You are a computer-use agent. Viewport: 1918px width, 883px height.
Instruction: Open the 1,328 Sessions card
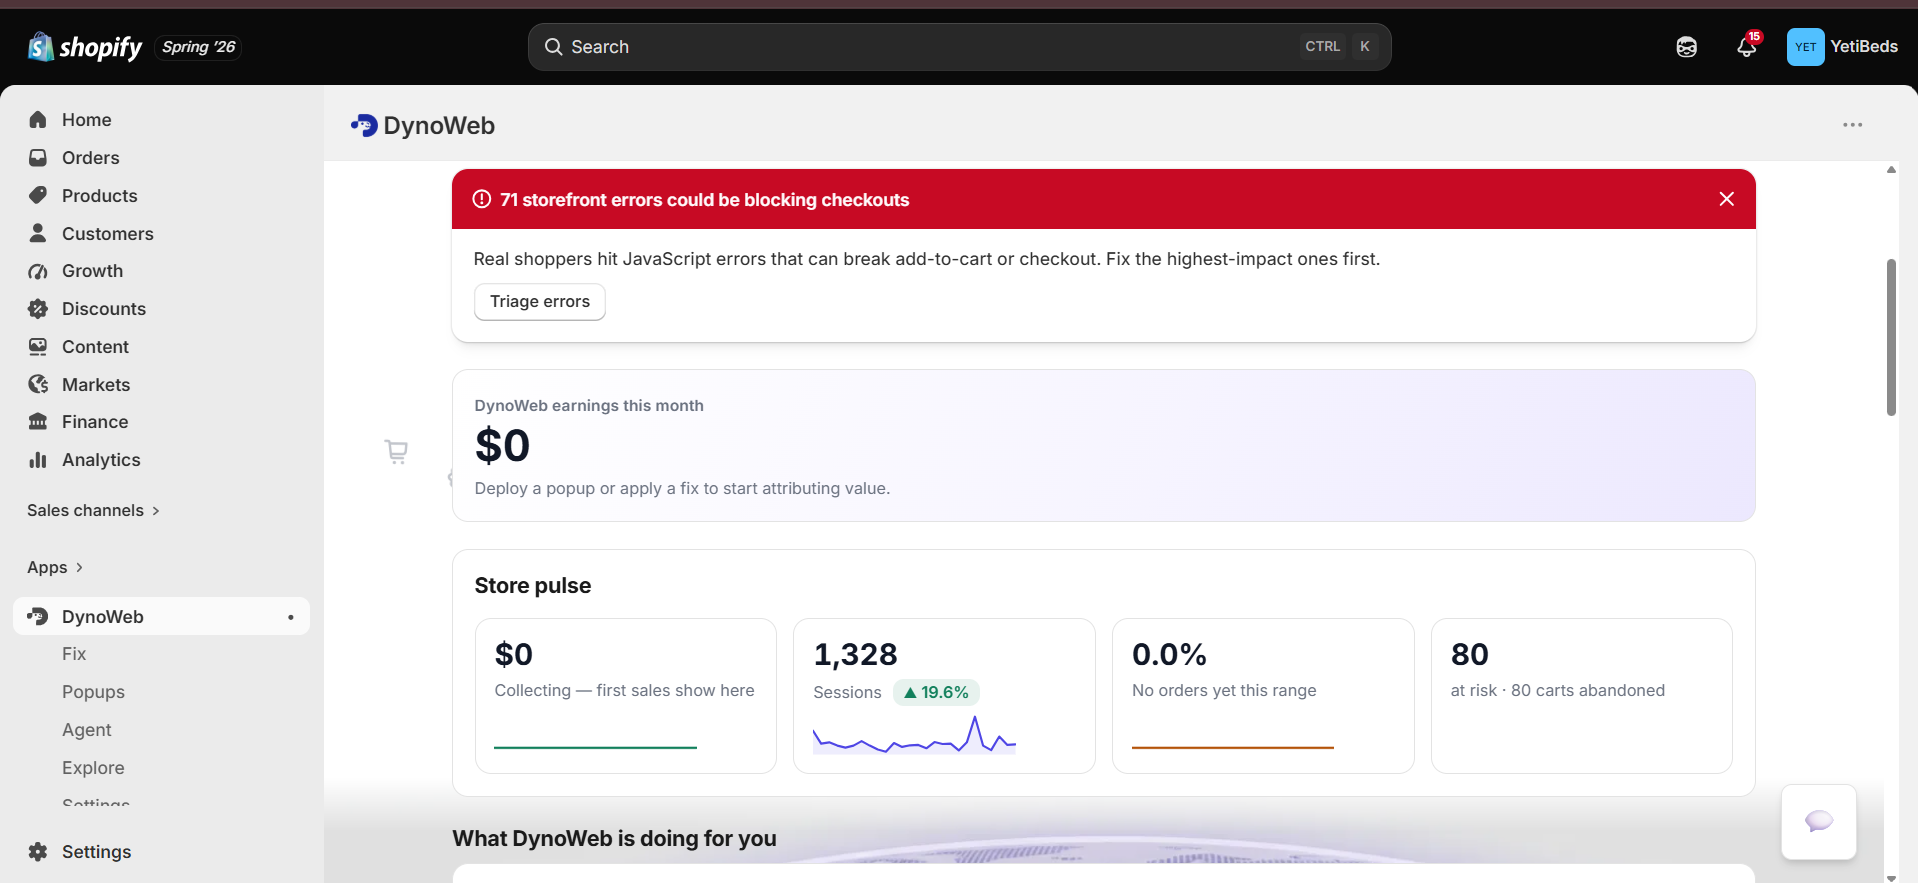point(944,696)
